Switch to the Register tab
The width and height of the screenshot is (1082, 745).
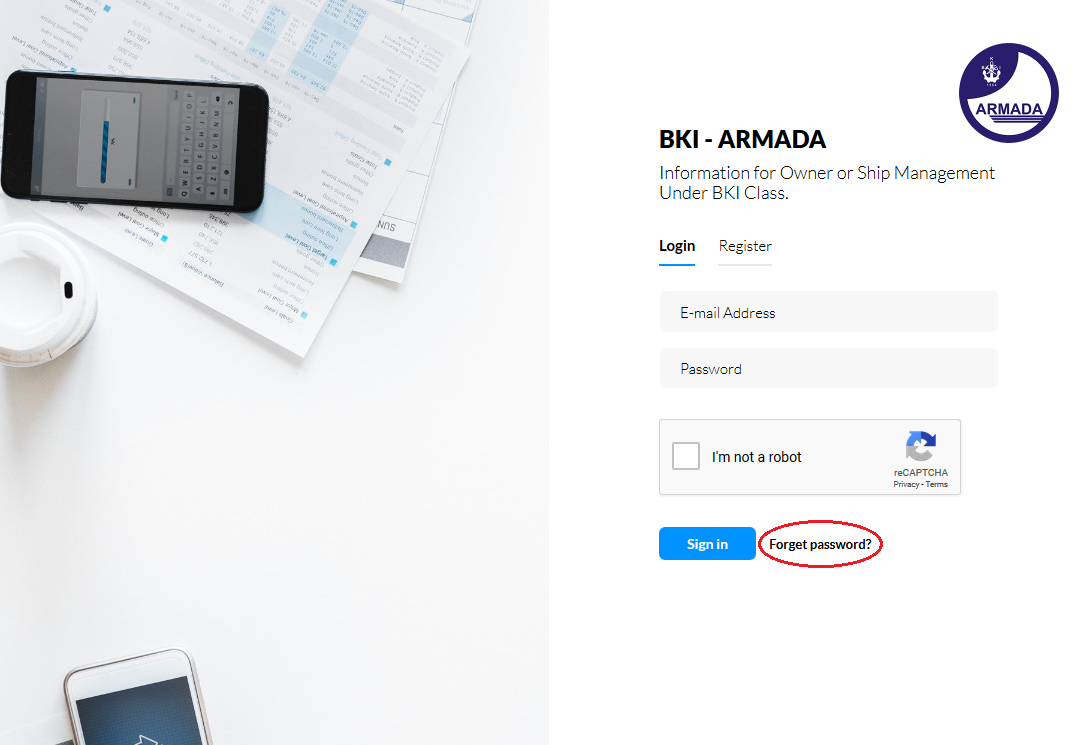coord(745,246)
